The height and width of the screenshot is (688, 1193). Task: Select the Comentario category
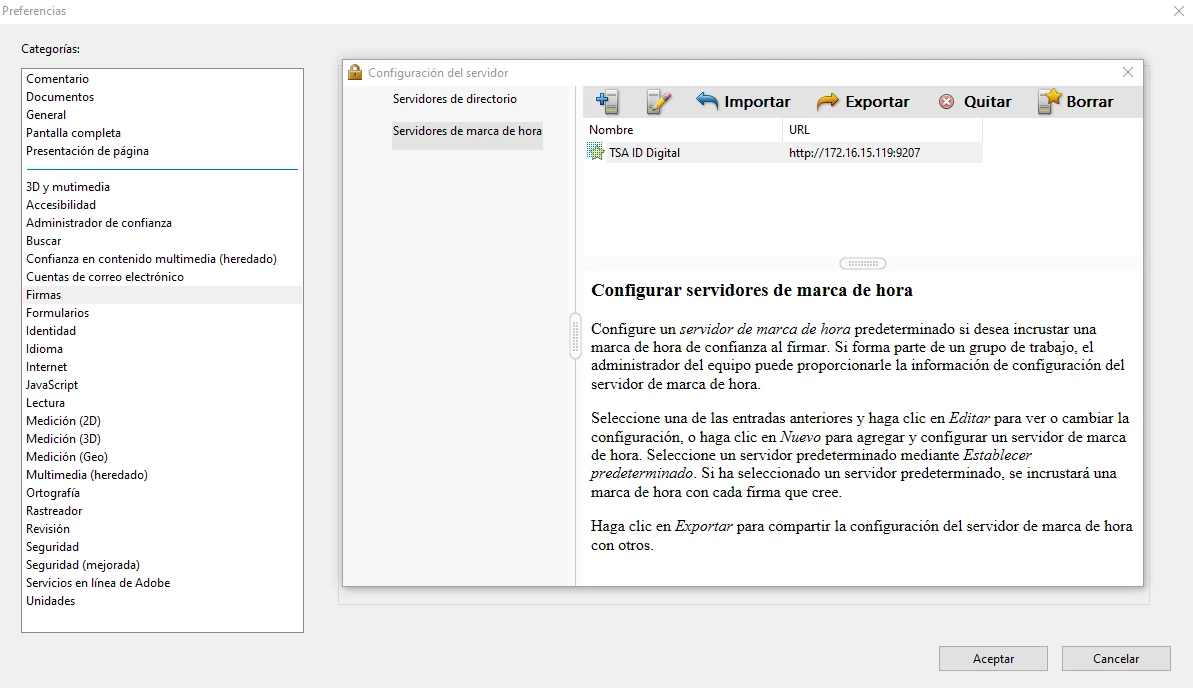(58, 79)
